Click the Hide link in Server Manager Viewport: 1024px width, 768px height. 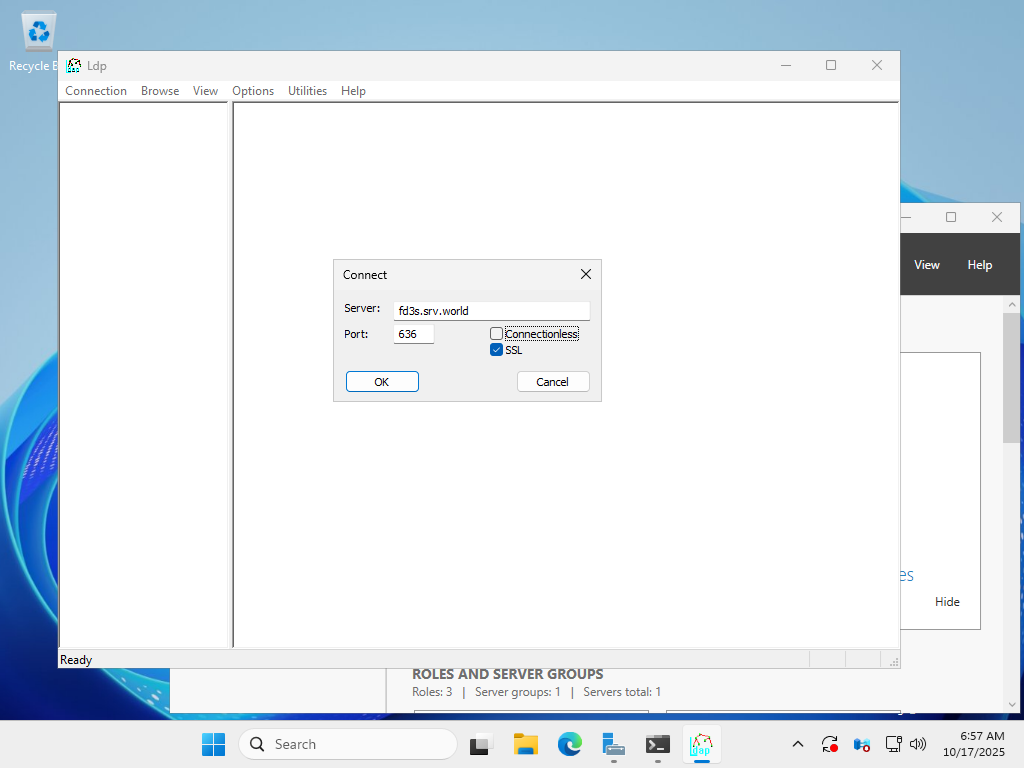(947, 602)
